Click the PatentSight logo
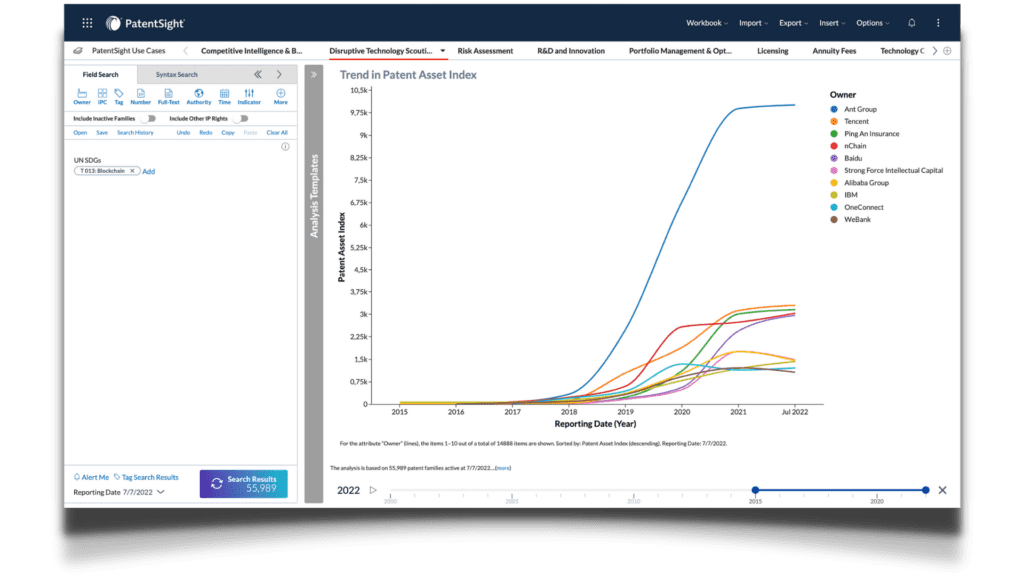This screenshot has height=576, width=1024. click(x=146, y=24)
